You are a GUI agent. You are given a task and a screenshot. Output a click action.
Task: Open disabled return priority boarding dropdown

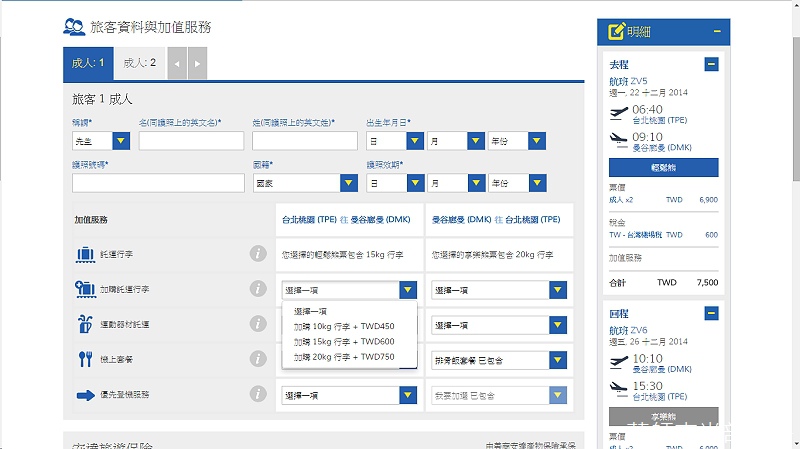499,395
